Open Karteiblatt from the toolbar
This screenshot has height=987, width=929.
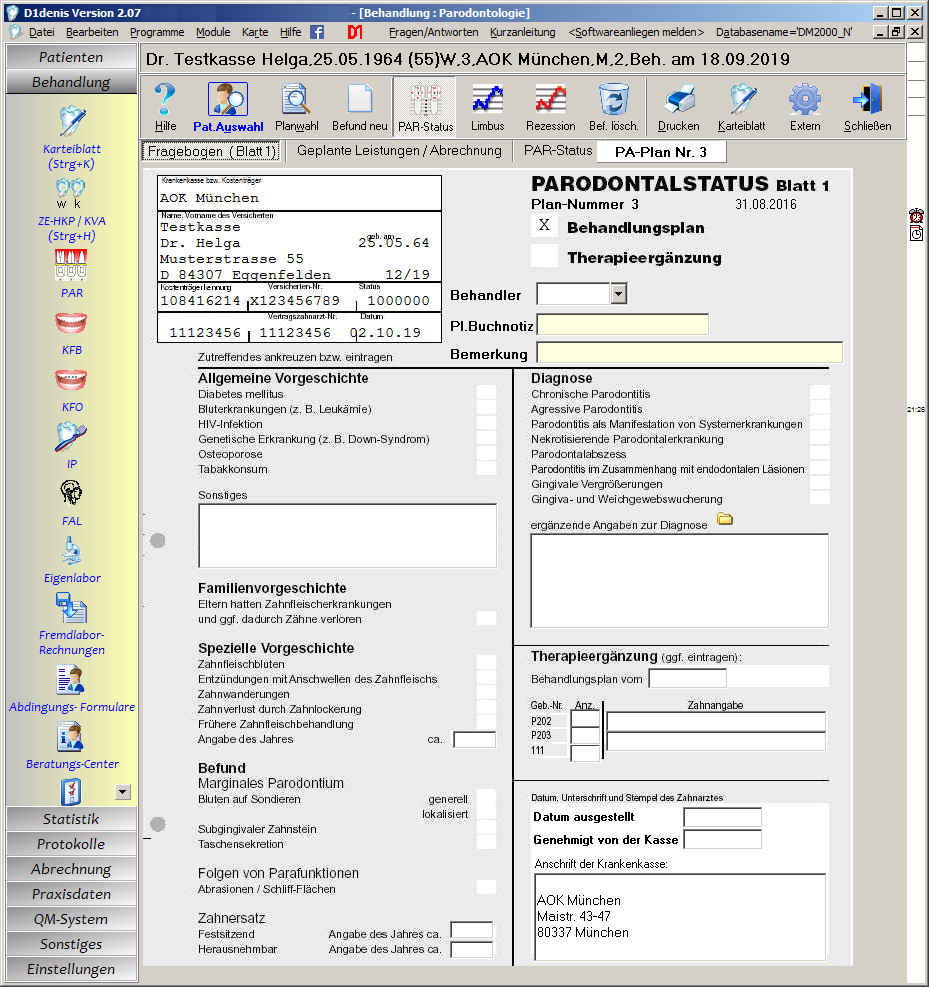tap(741, 107)
